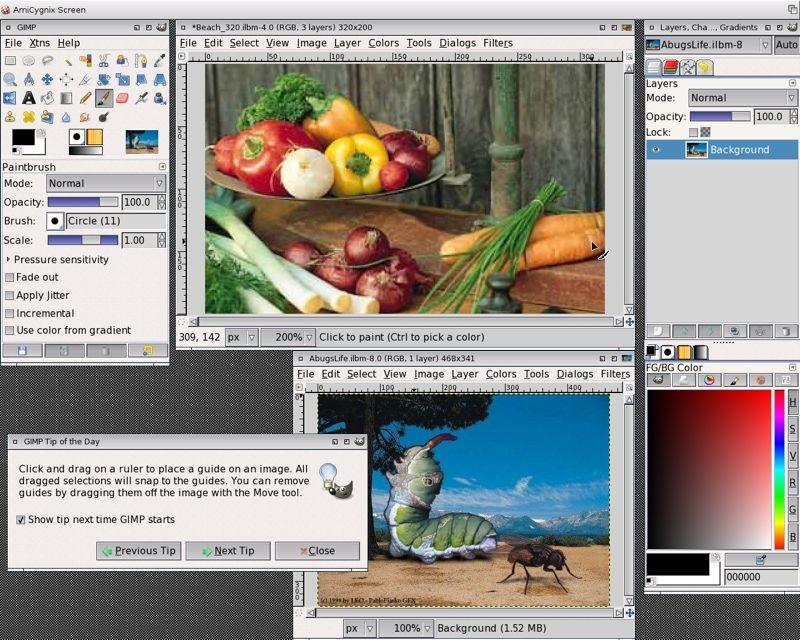Select the Scissors Select tool
Viewport: 800px width, 640px height.
[104, 61]
